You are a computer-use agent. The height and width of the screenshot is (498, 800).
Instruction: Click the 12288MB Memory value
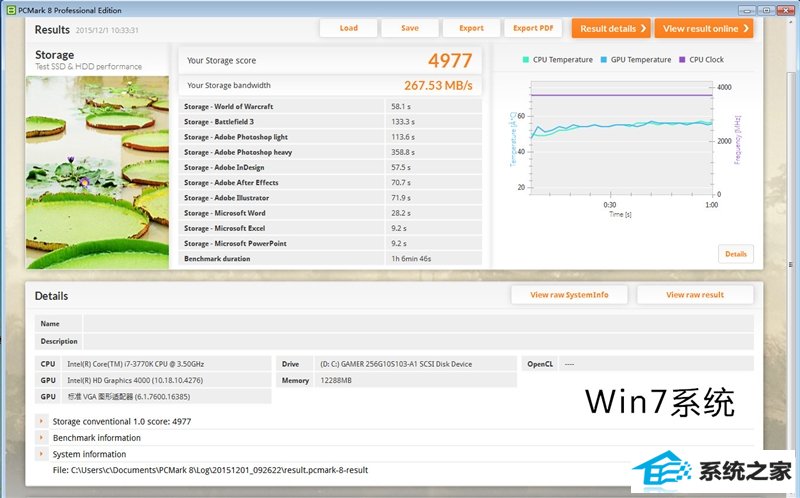336,380
